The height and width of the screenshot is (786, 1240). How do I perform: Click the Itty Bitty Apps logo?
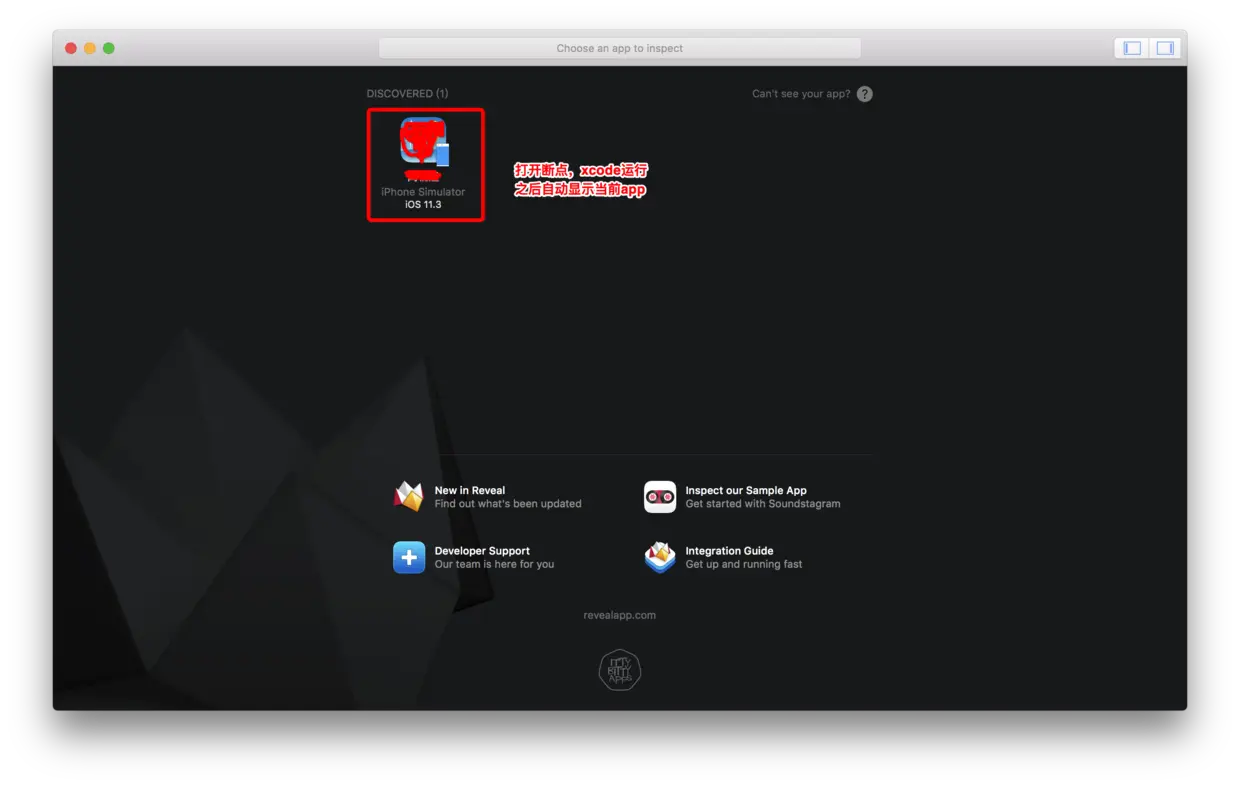click(x=620, y=670)
